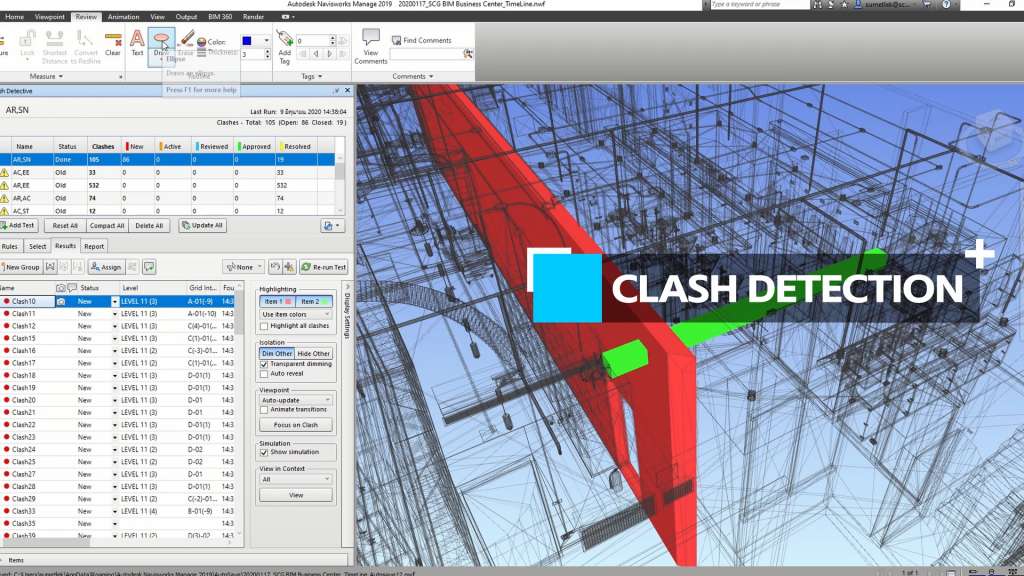The image size is (1024, 576).
Task: Uncheck Transparent dimming
Action: [x=264, y=364]
